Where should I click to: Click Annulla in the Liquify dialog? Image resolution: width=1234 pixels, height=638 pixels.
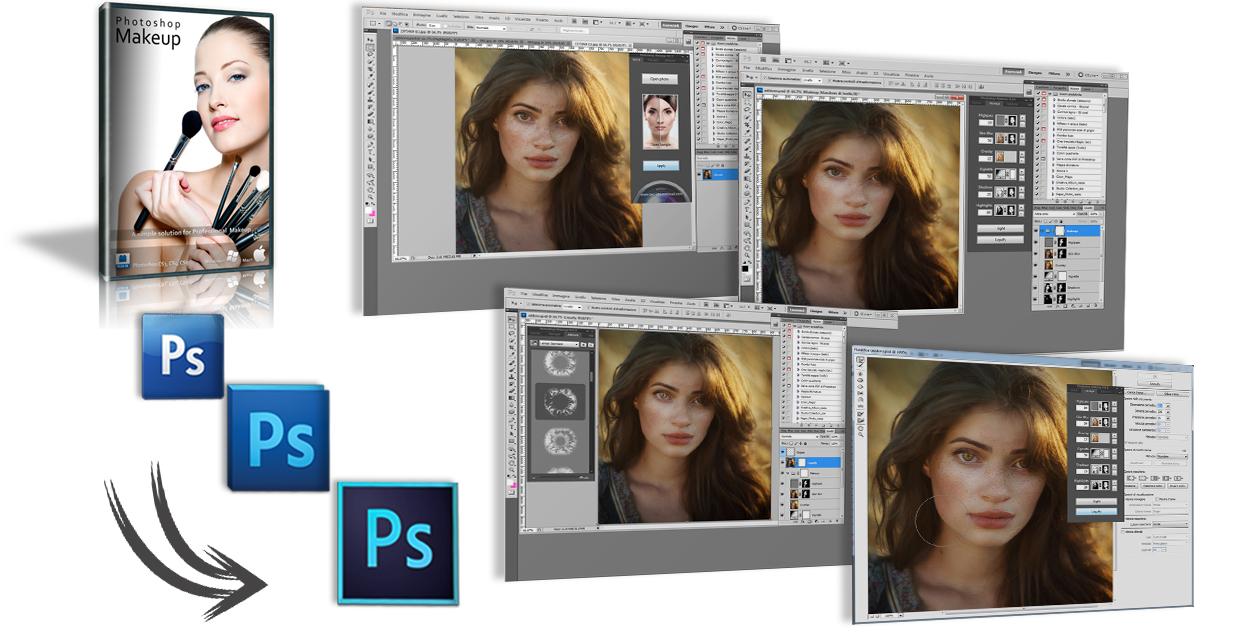click(1154, 384)
